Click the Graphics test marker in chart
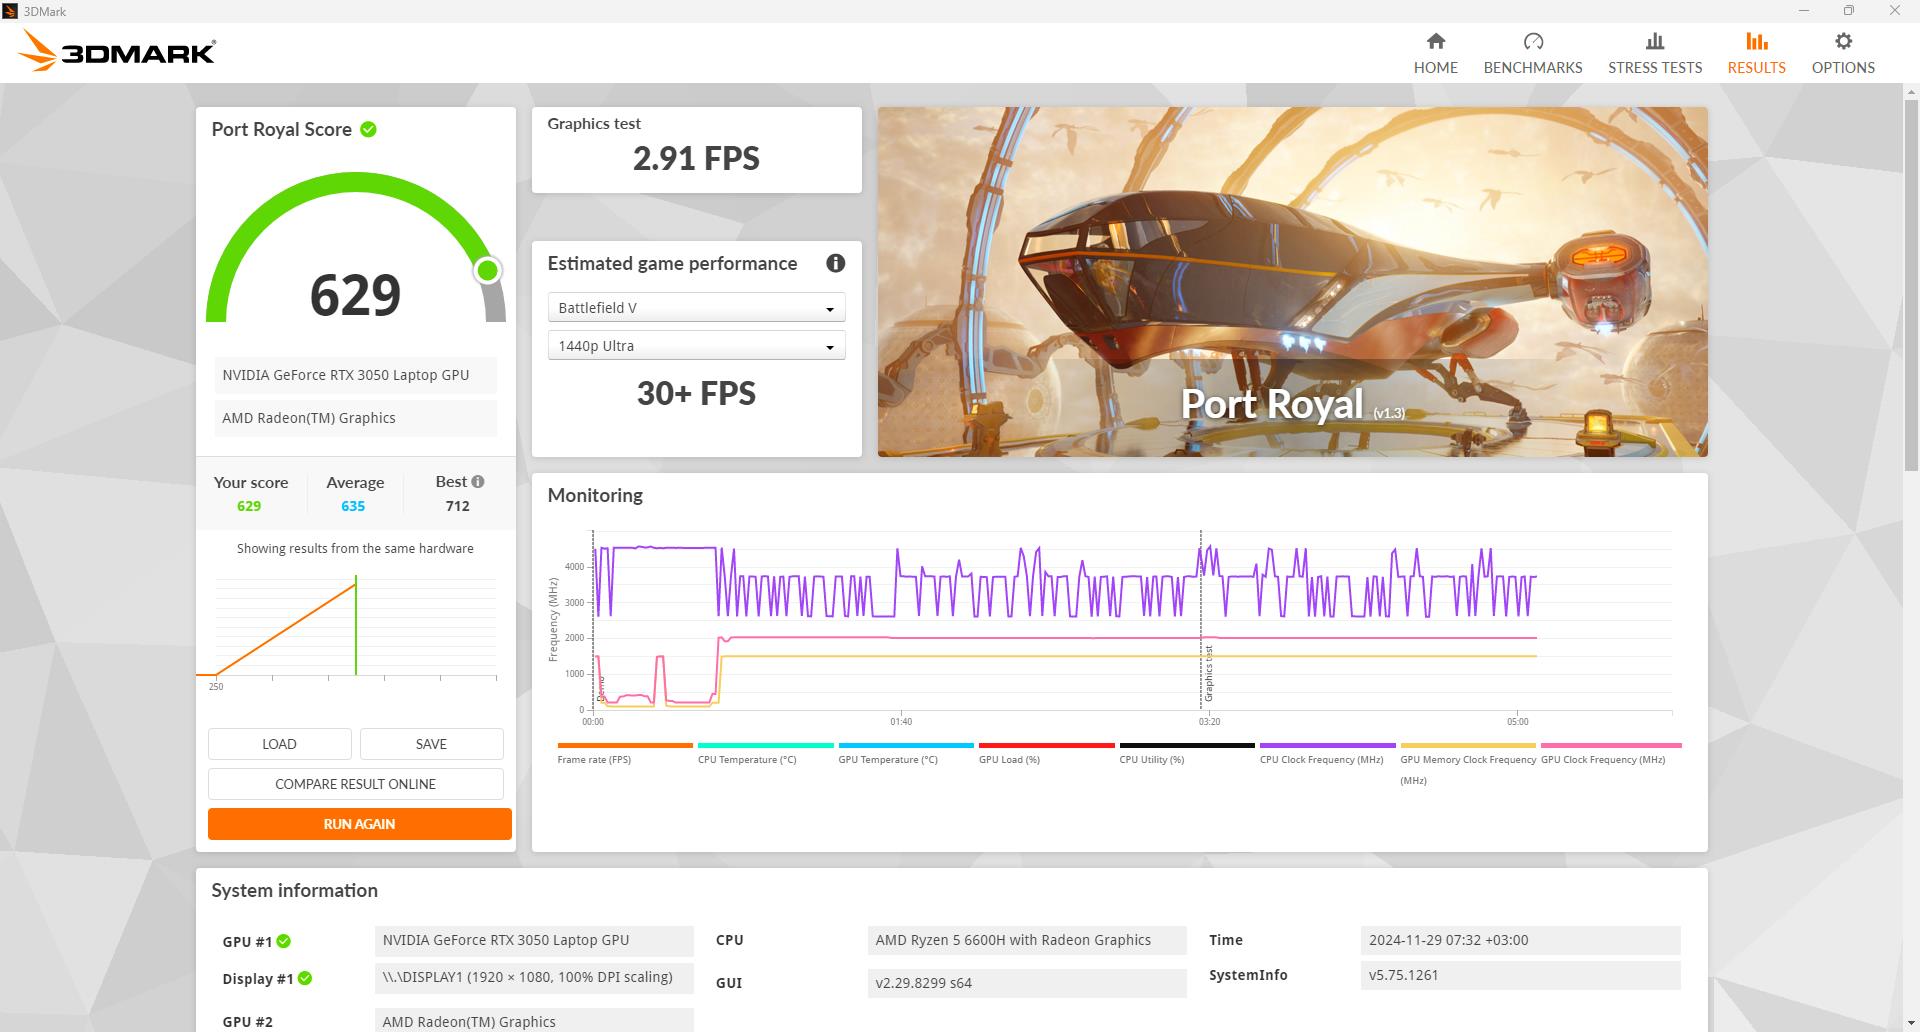The image size is (1920, 1032). [1208, 673]
